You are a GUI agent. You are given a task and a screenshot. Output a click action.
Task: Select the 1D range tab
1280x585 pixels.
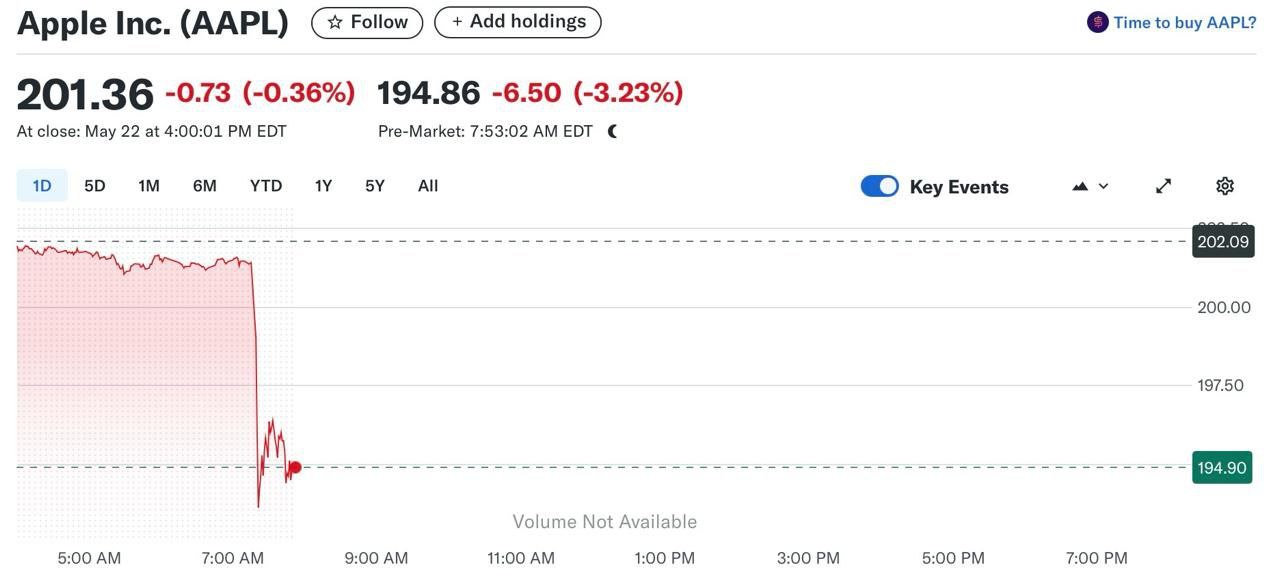[x=42, y=186]
